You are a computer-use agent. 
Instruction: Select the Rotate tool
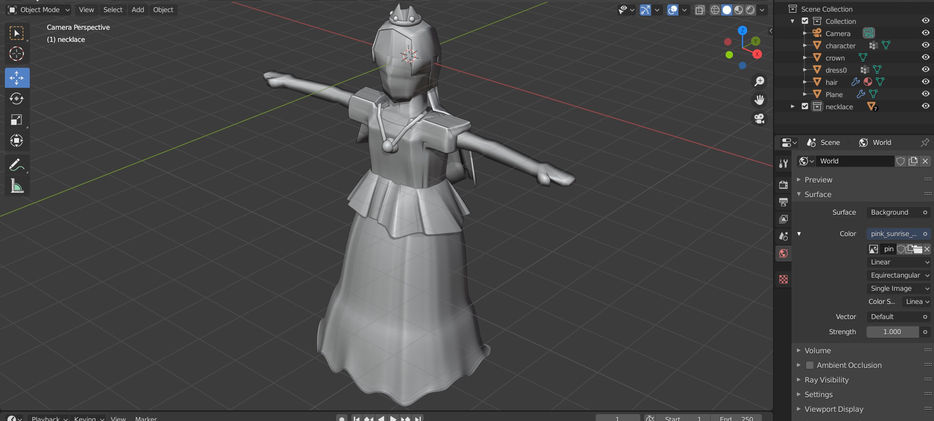(x=17, y=99)
